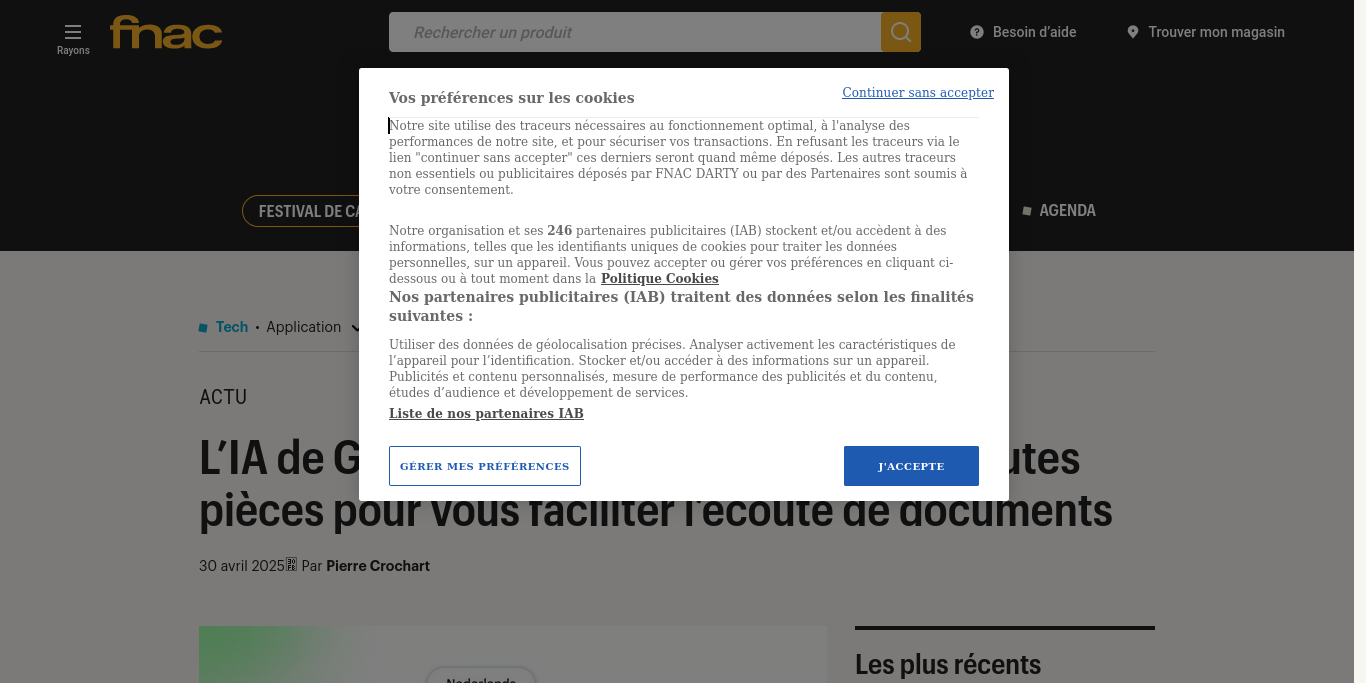Click the article title heading
The height and width of the screenshot is (683, 1366).
point(656,485)
